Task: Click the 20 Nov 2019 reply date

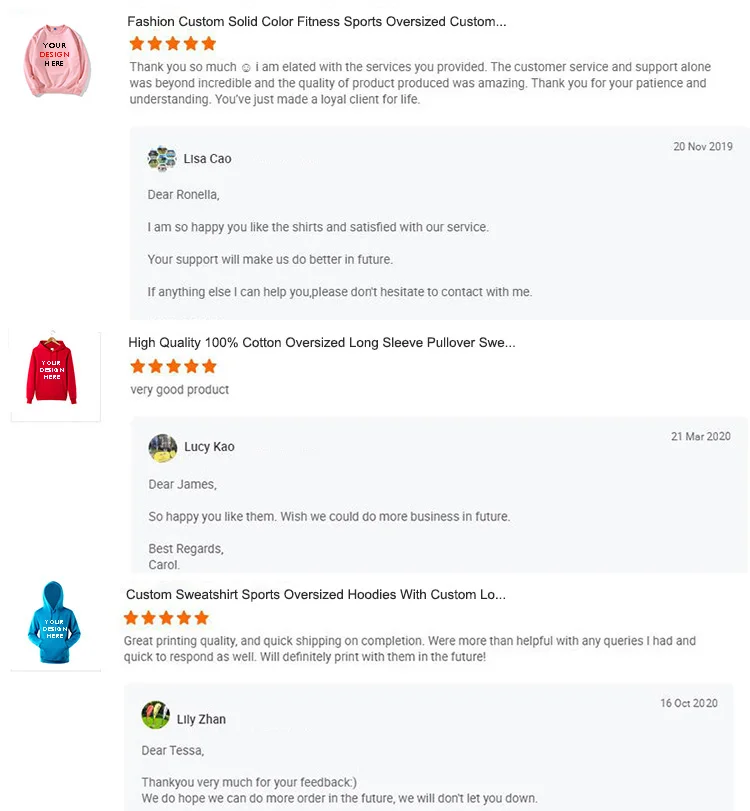Action: (702, 147)
